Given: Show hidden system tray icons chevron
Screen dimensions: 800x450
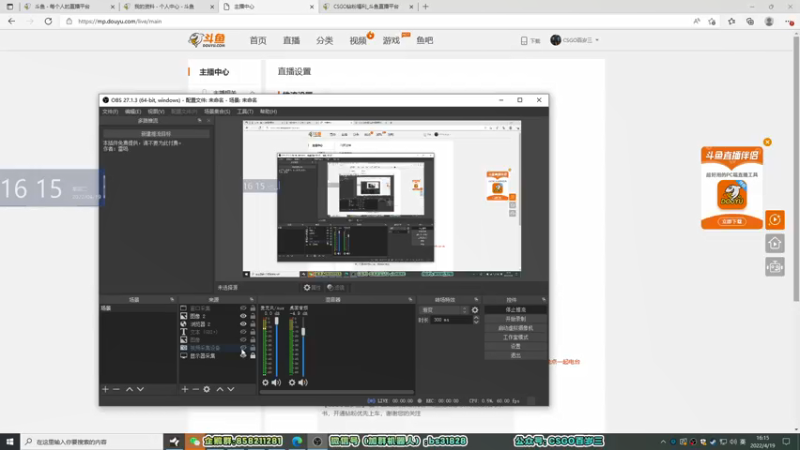Looking at the screenshot, I should (663, 442).
